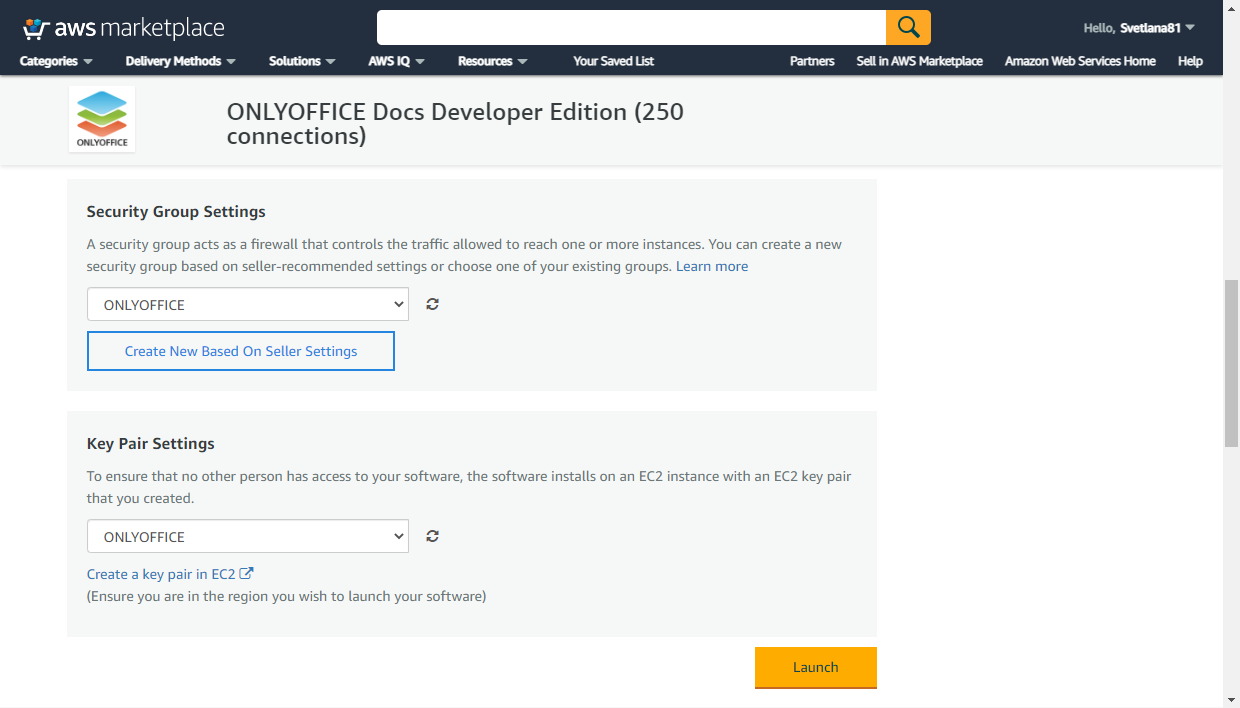Viewport: 1240px width, 708px height.
Task: Click inside the marketplace search field
Action: pos(630,27)
